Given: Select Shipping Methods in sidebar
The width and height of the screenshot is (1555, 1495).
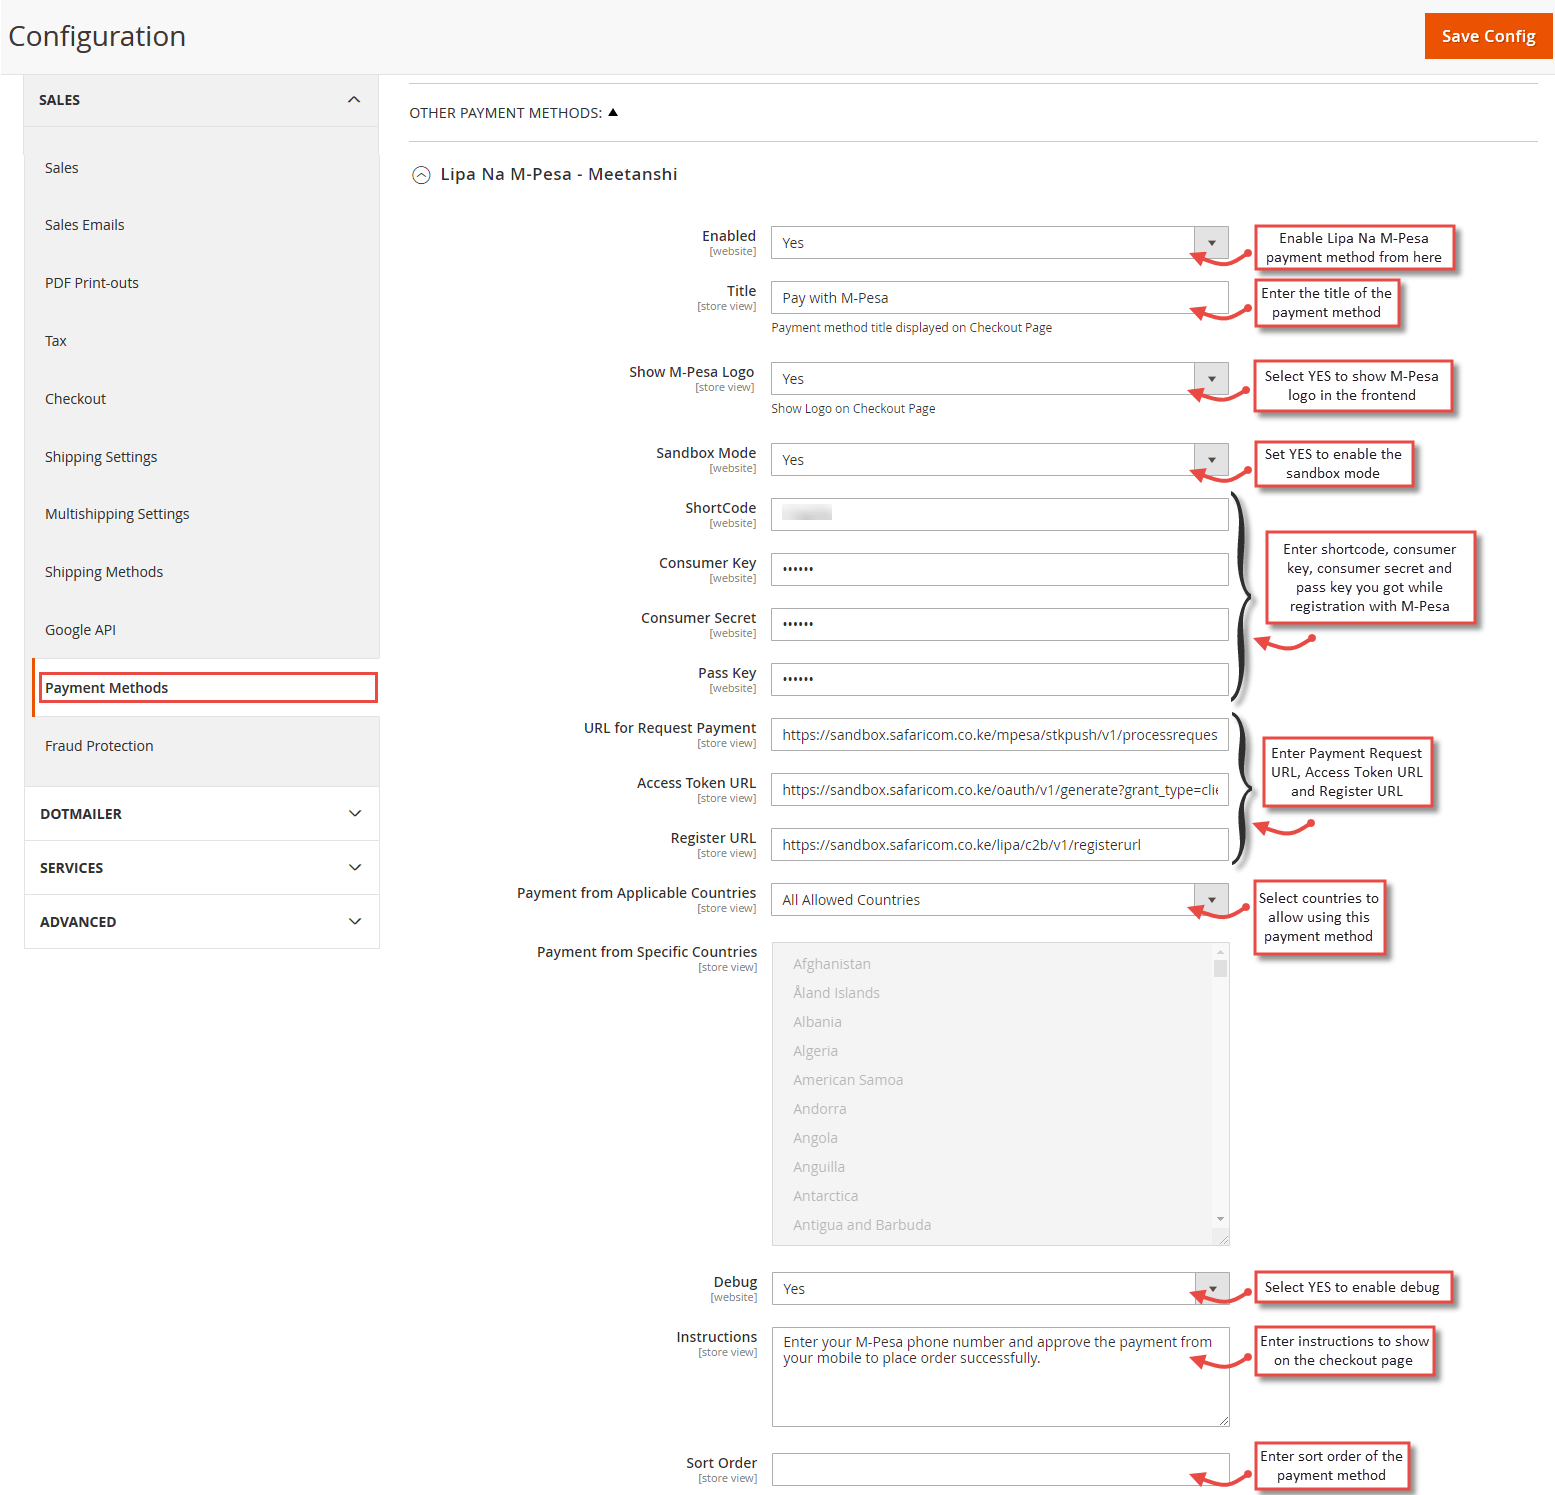Looking at the screenshot, I should pyautogui.click(x=104, y=572).
